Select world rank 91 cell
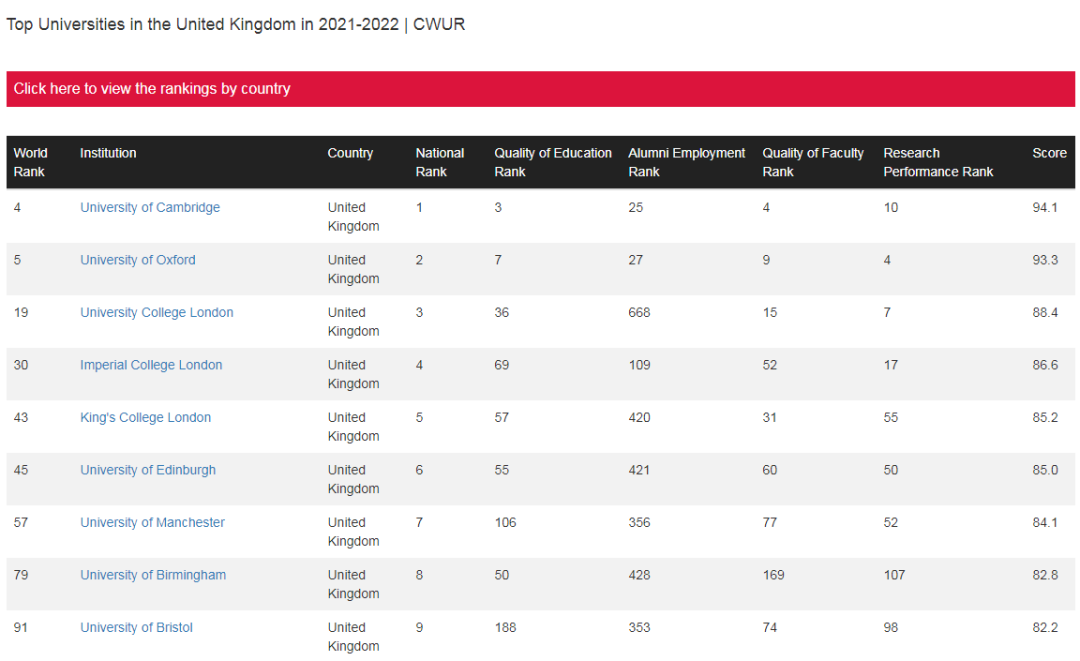This screenshot has width=1080, height=661. click(21, 627)
